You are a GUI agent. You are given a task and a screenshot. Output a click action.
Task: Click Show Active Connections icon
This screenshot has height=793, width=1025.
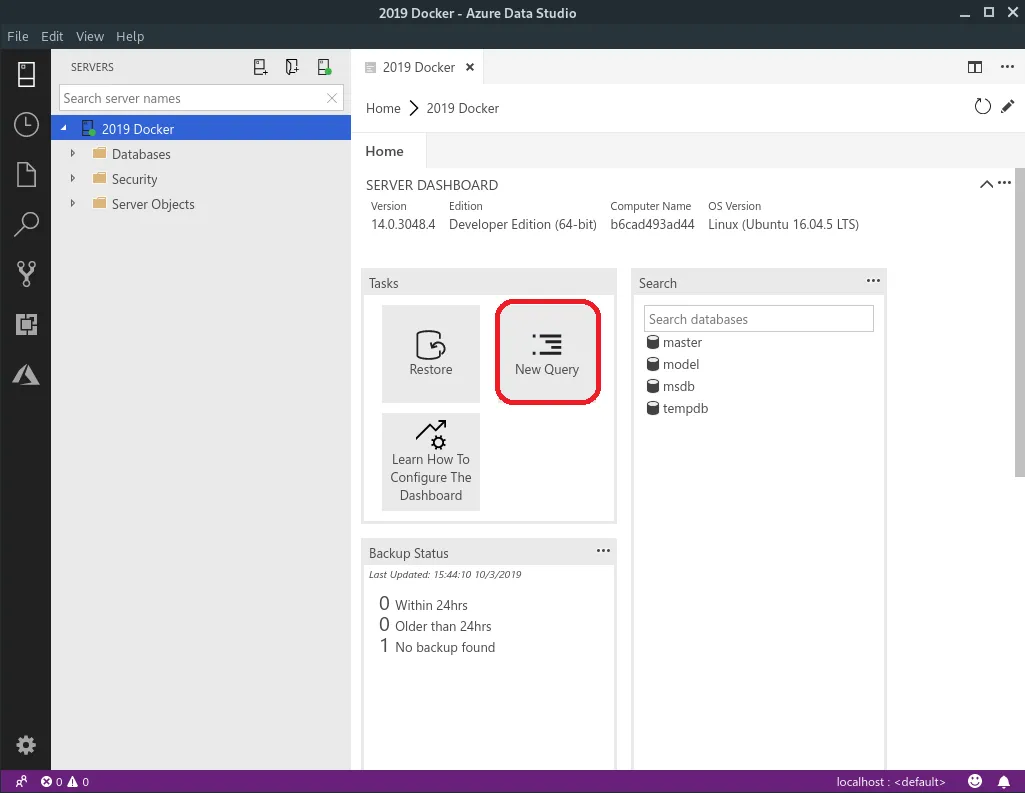[x=324, y=67]
